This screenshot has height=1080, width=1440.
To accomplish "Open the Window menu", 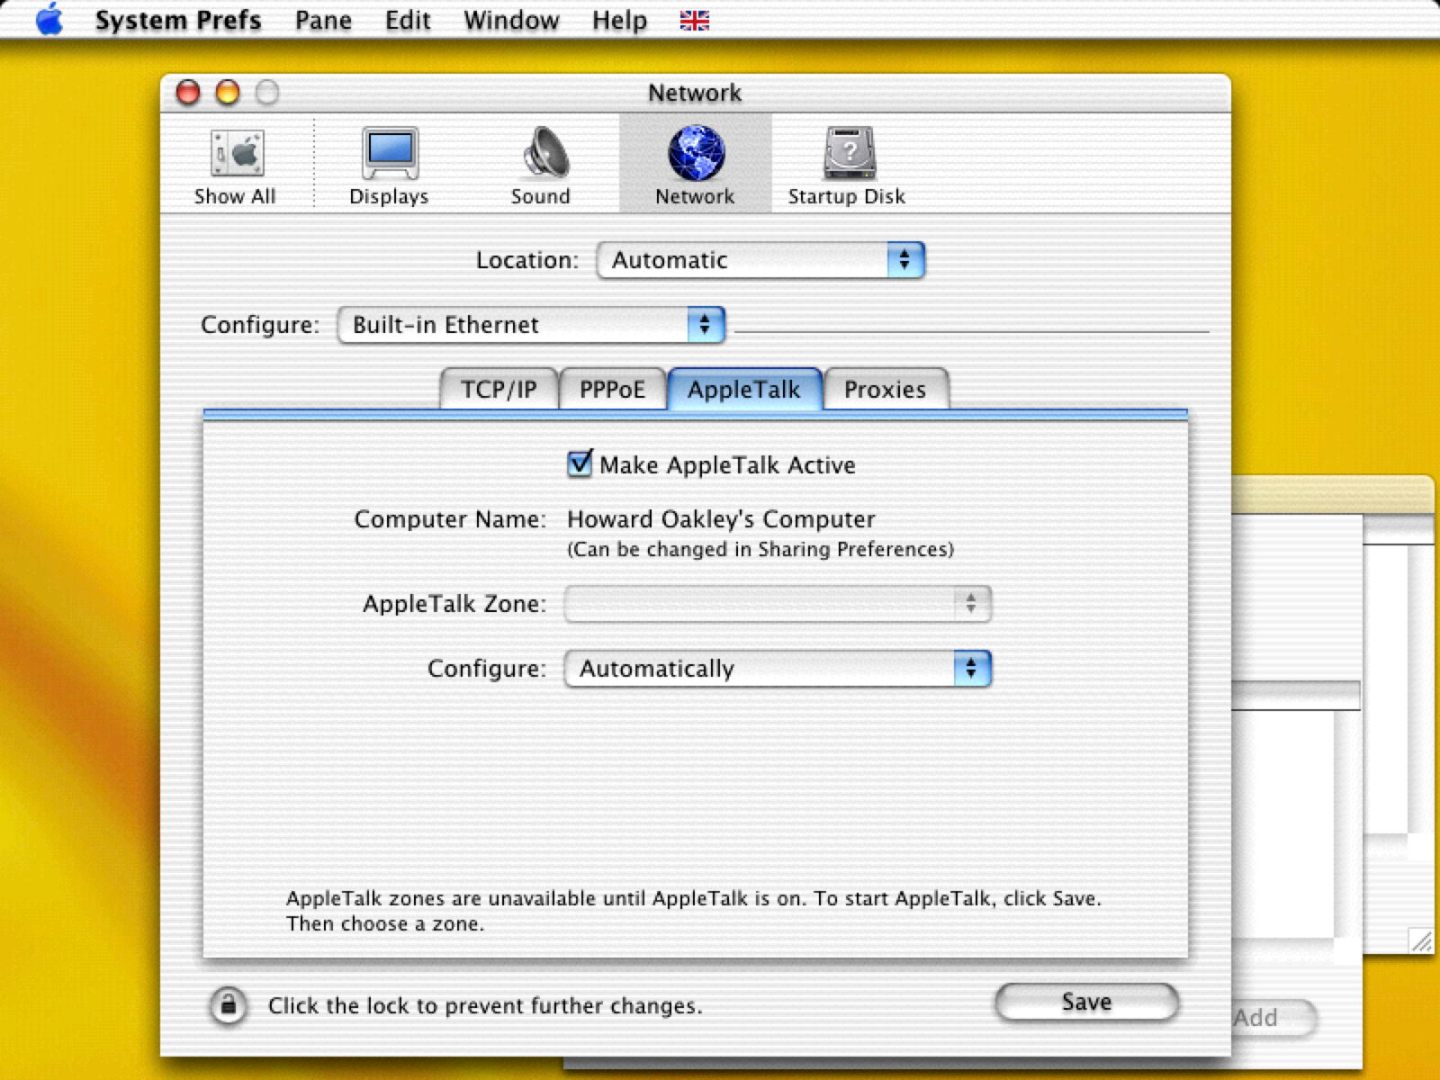I will coord(511,20).
